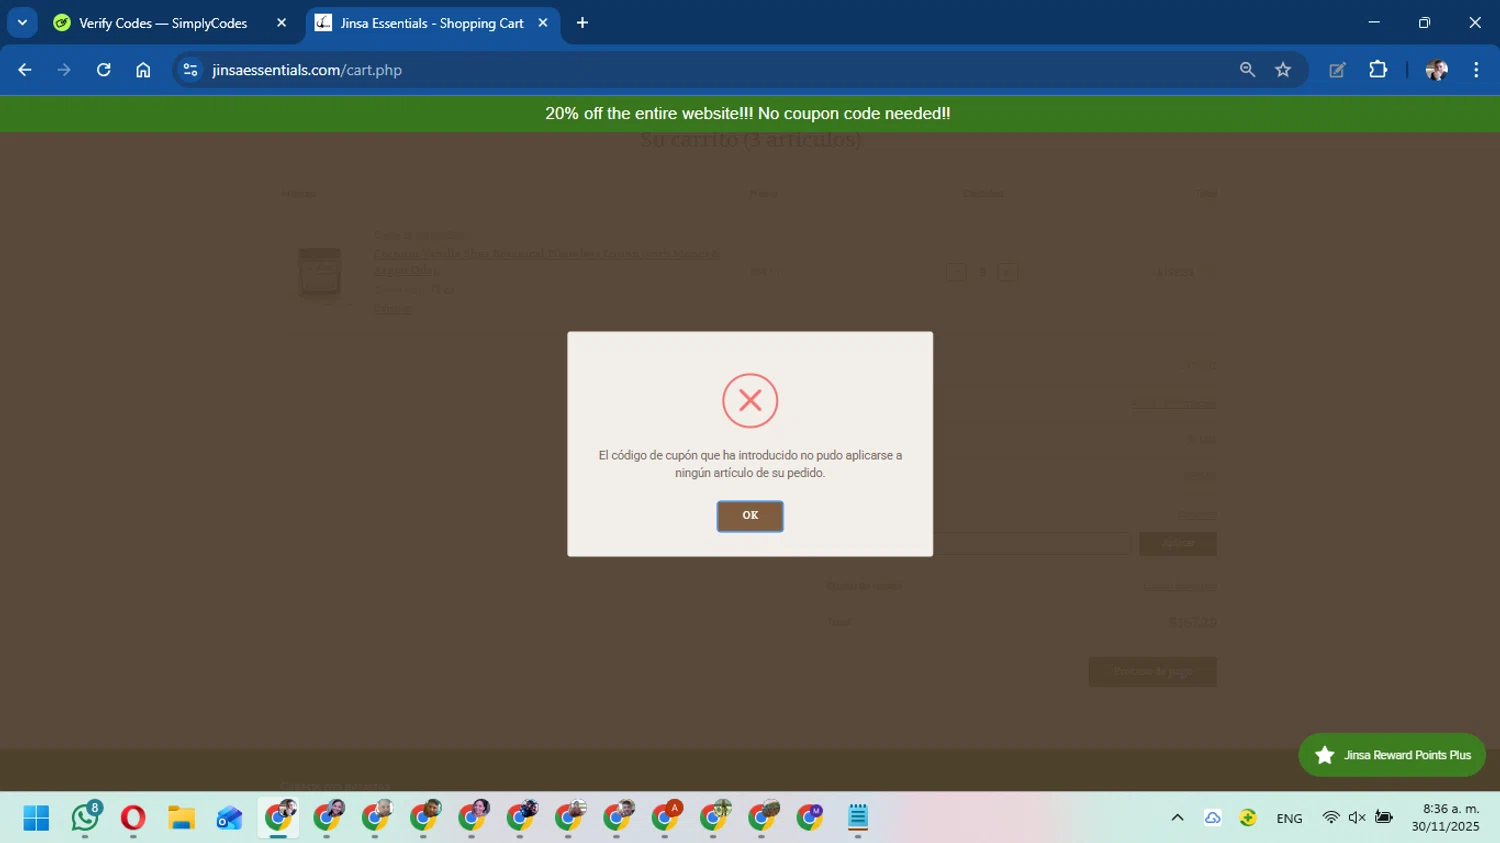Viewport: 1500px width, 843px height.
Task: Open Outlook from the taskbar
Action: pyautogui.click(x=229, y=818)
